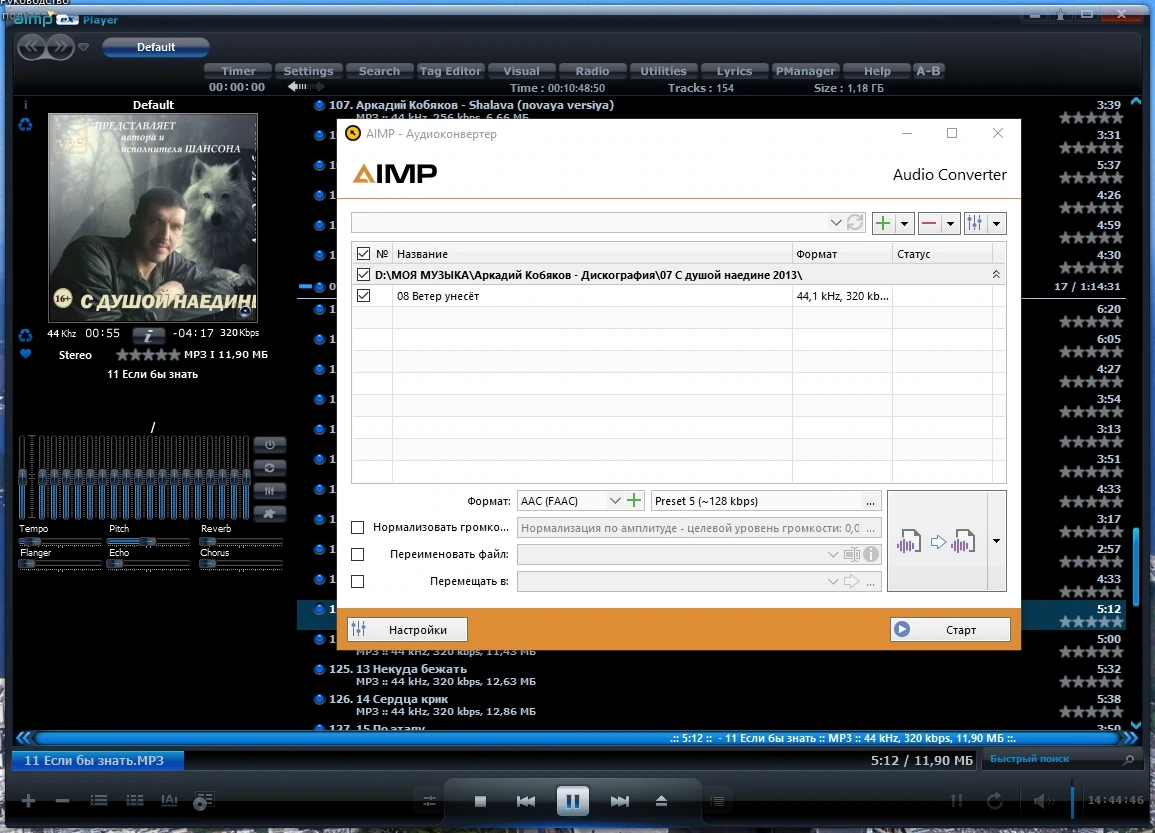Skip to previous track in player
The width and height of the screenshot is (1155, 833).
pos(526,801)
